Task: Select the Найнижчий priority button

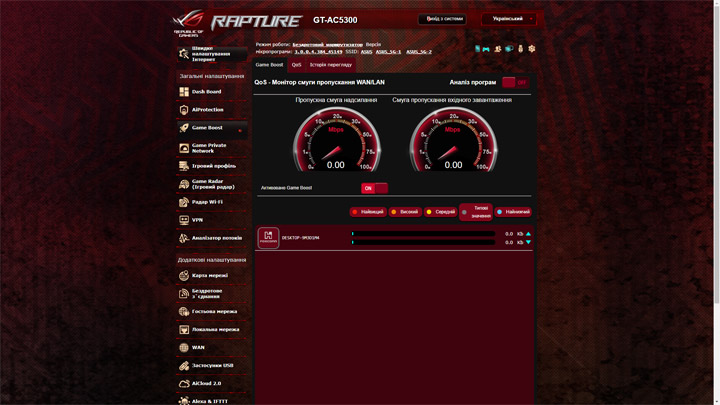Action: (513, 212)
